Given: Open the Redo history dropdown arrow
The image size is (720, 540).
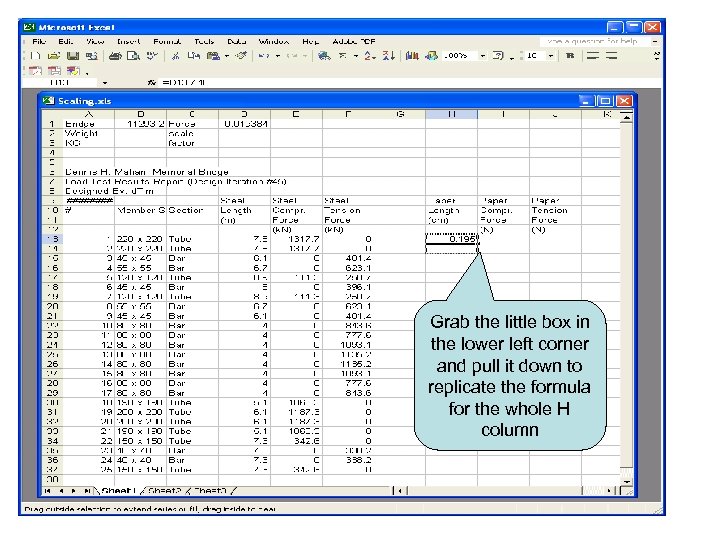Looking at the screenshot, I should pos(305,56).
